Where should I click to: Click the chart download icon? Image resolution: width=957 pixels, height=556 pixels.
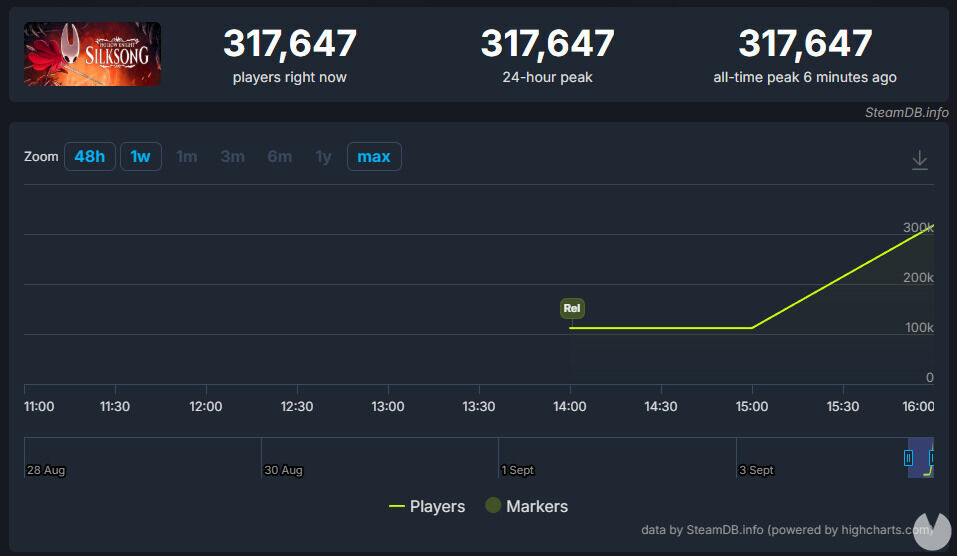(x=920, y=160)
